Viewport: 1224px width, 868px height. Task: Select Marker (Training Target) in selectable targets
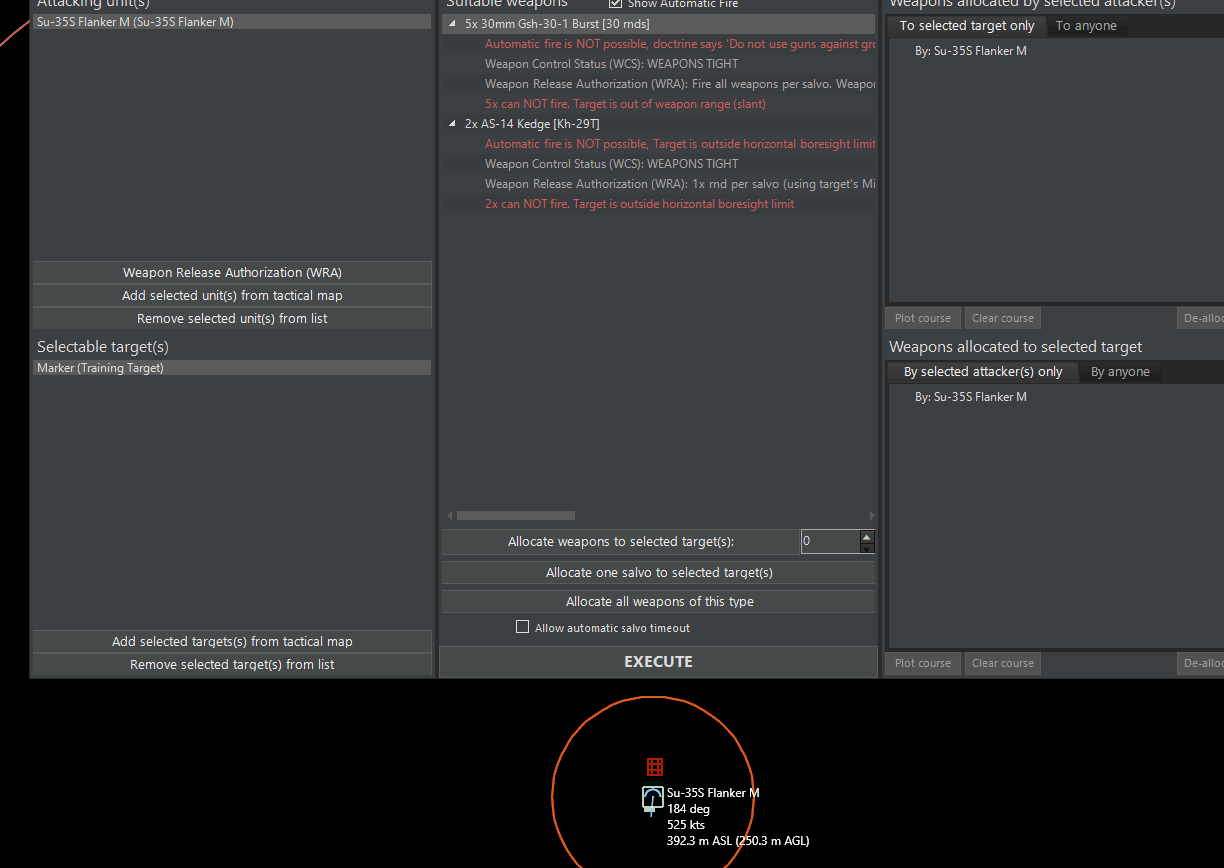pyautogui.click(x=232, y=368)
